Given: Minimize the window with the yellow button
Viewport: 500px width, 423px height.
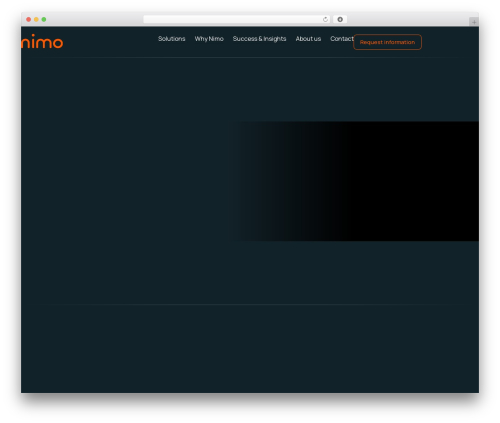Looking at the screenshot, I should tap(36, 19).
